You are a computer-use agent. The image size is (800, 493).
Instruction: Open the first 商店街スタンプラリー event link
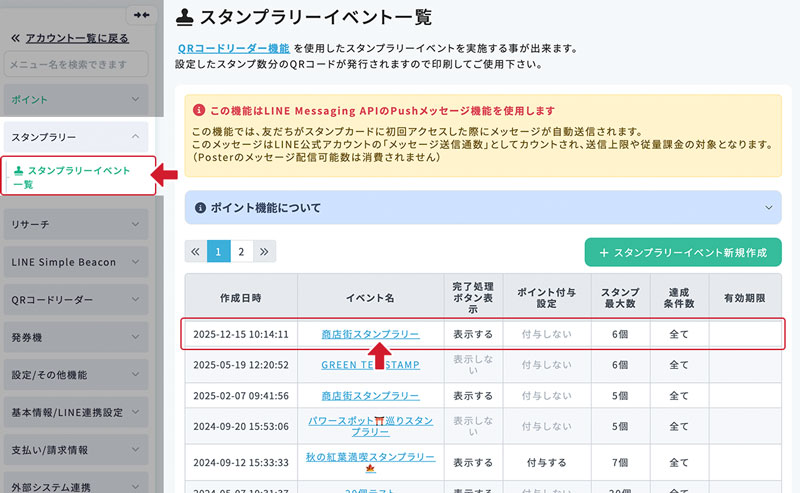[370, 334]
